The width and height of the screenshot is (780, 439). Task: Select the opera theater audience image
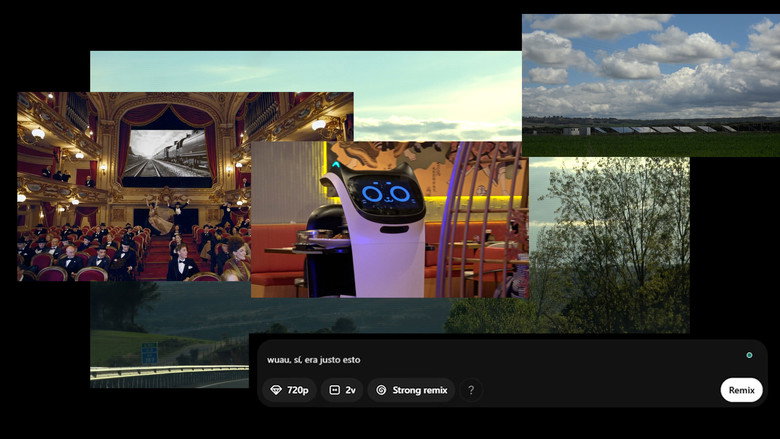[x=134, y=186]
